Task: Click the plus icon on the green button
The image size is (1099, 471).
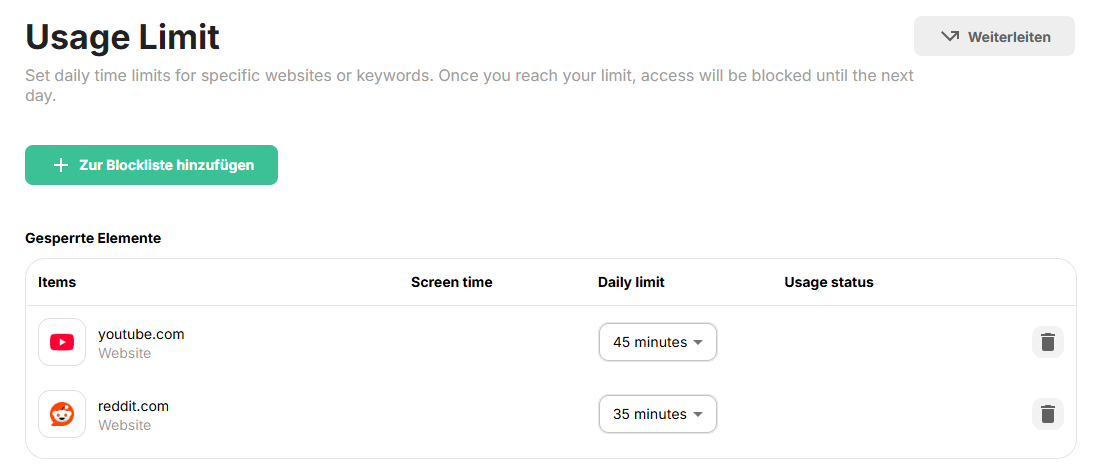Action: [61, 165]
